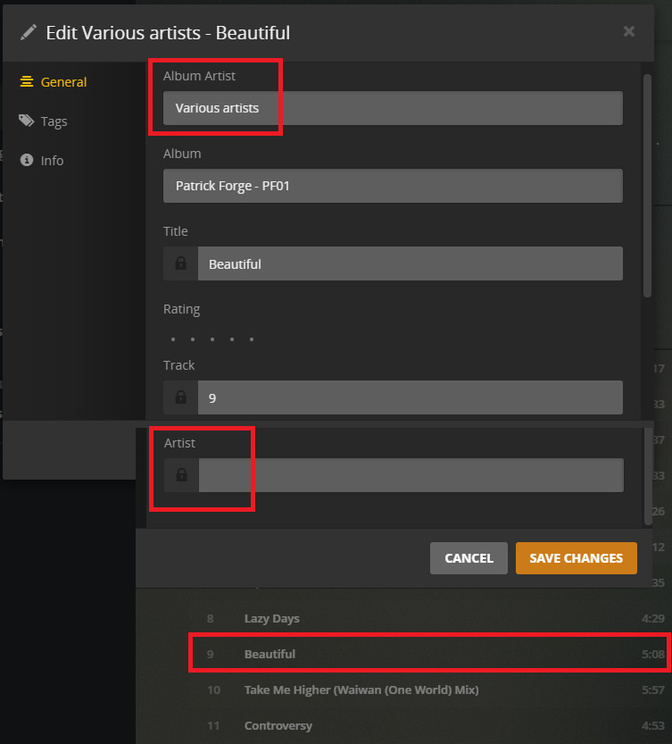This screenshot has width=672, height=744.
Task: Click the 5:57 duration of Take Me Higher
Action: point(653,690)
